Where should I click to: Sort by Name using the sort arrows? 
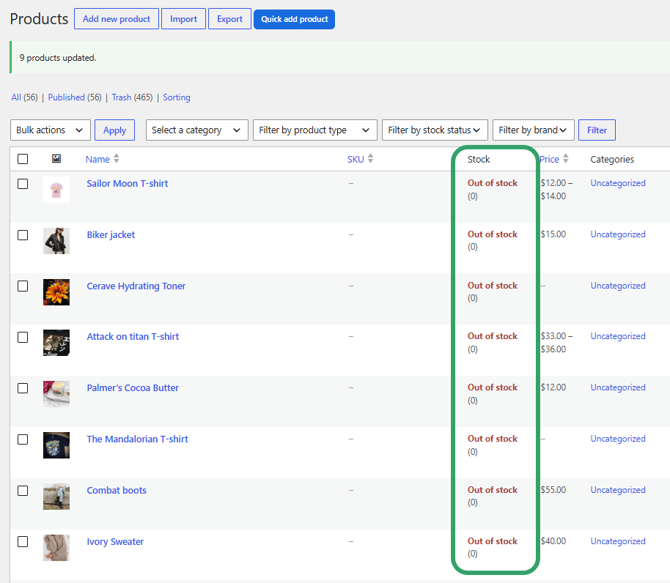click(x=116, y=159)
